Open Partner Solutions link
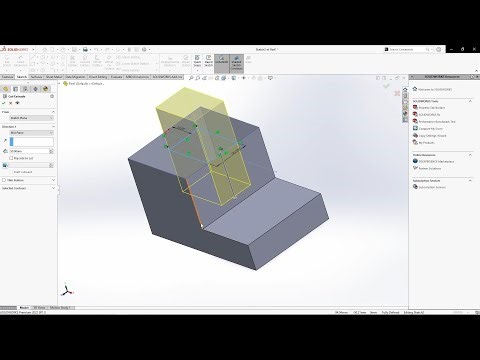480x360 pixels. (x=430, y=168)
